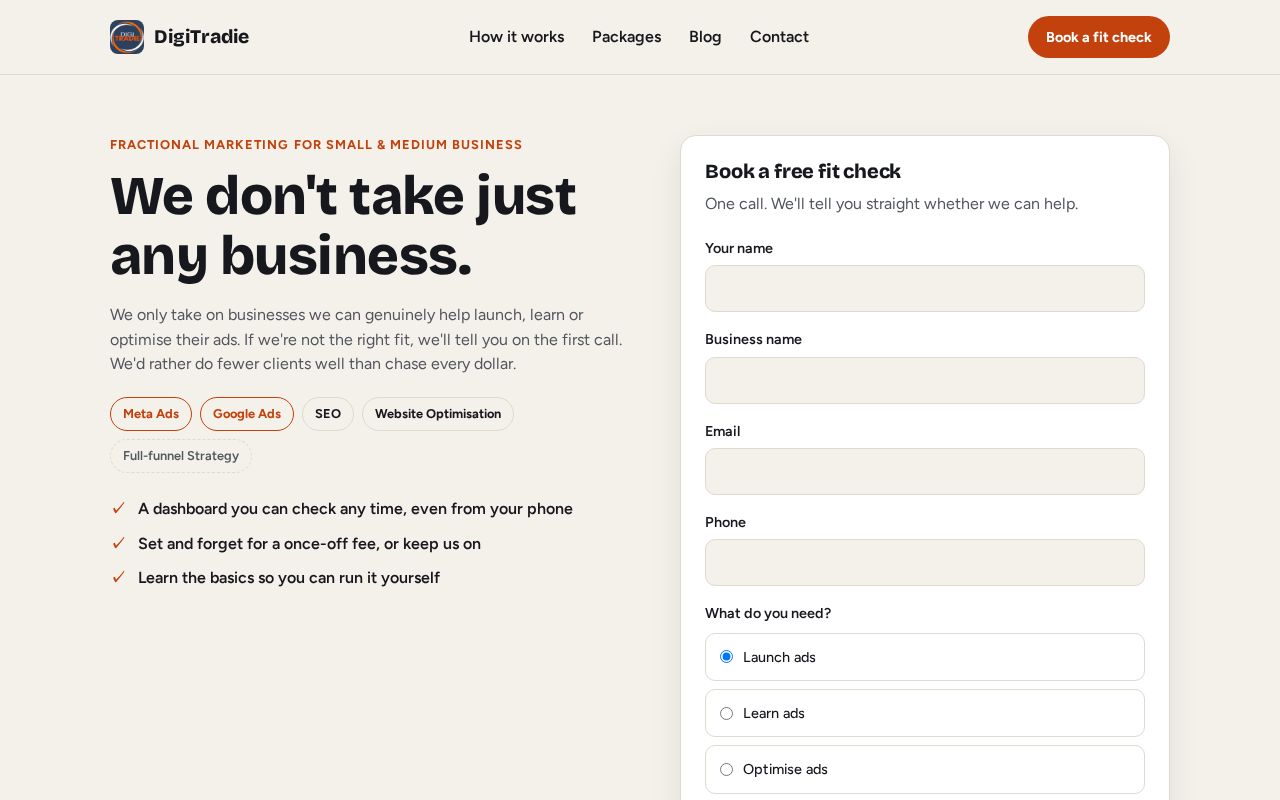Viewport: 1280px width, 800px height.
Task: Click the Book a fit check button
Action: [1099, 37]
